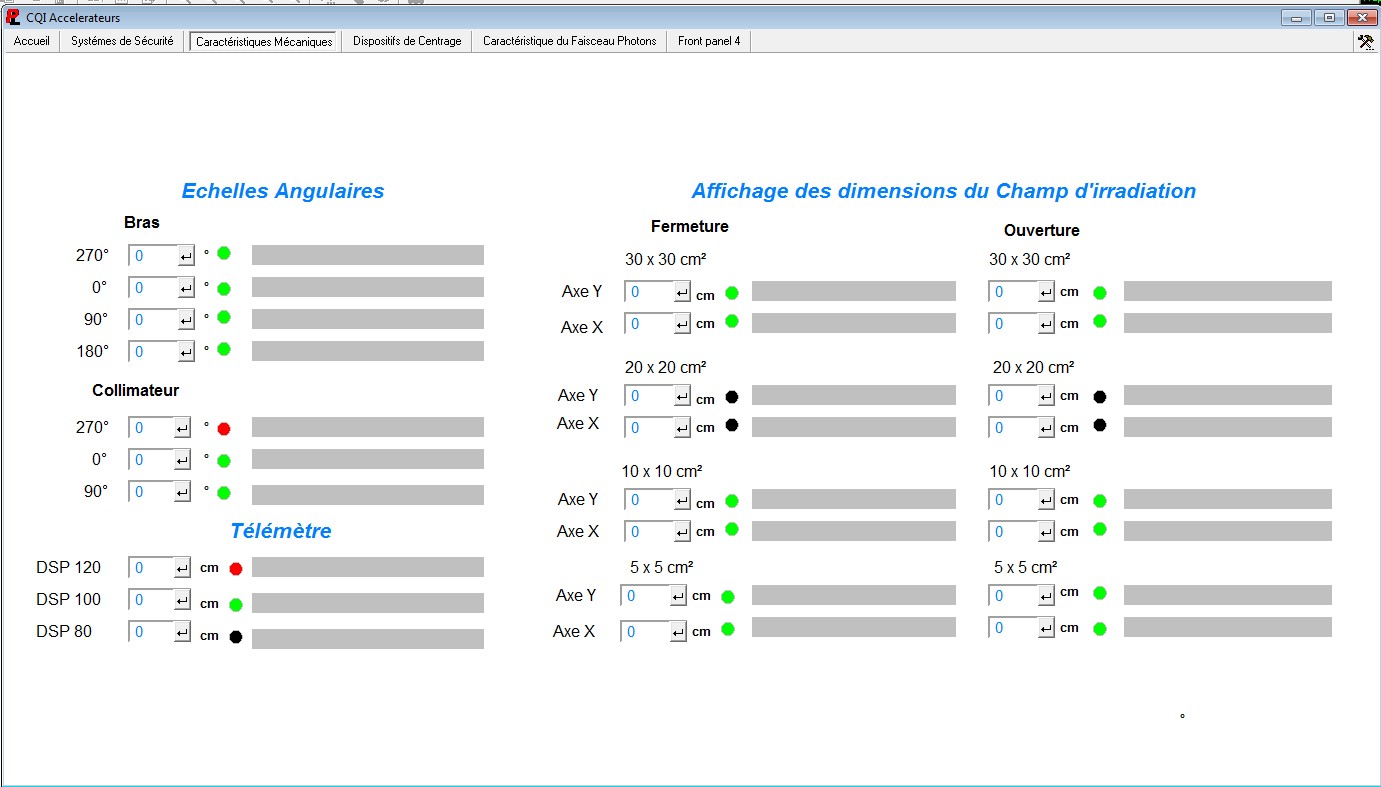Click the Affichage des dimensions du Champ d'irradiation heading
1381x787 pixels.
point(944,191)
